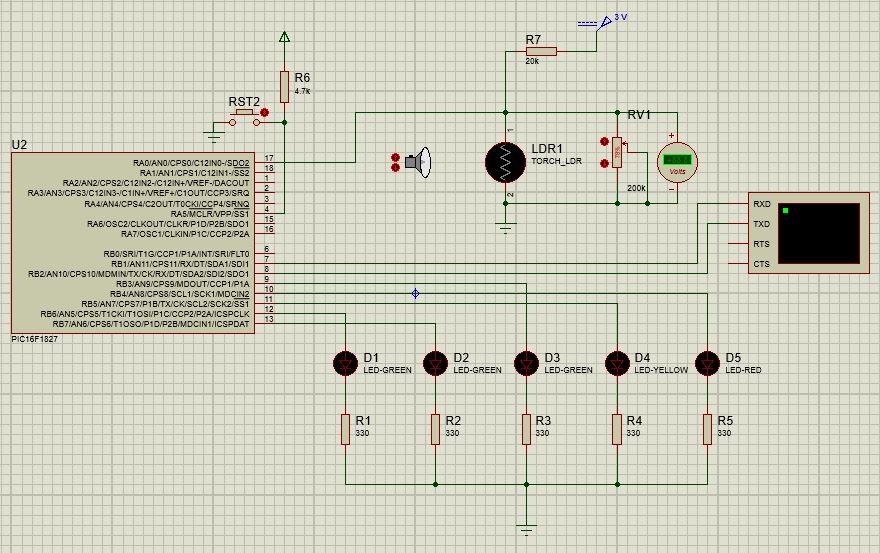
Task: Click RV1 upper red increment dot
Action: click(604, 141)
